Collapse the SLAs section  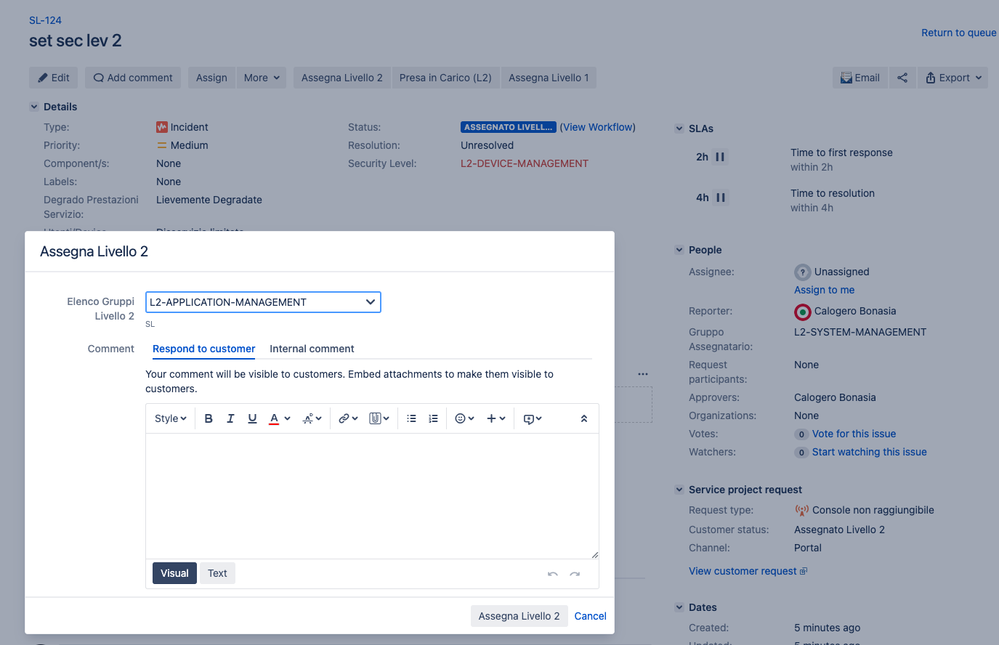click(679, 129)
